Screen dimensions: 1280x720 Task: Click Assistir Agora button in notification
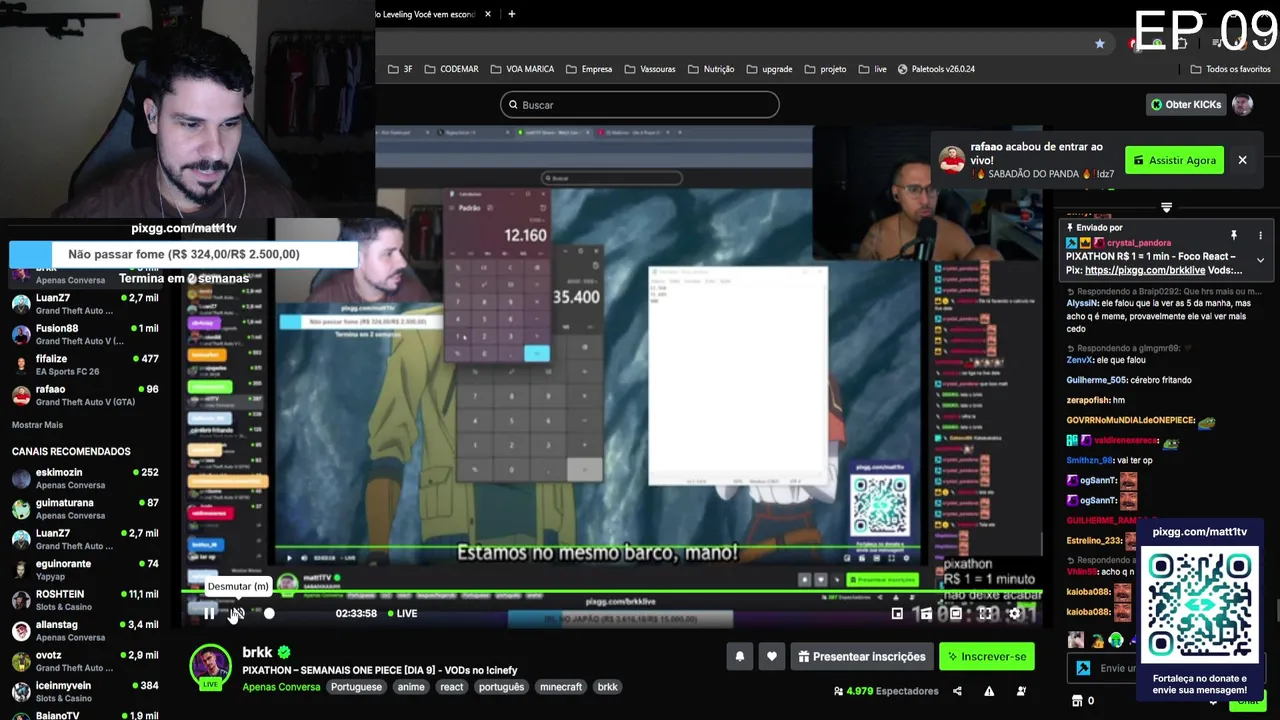1174,160
